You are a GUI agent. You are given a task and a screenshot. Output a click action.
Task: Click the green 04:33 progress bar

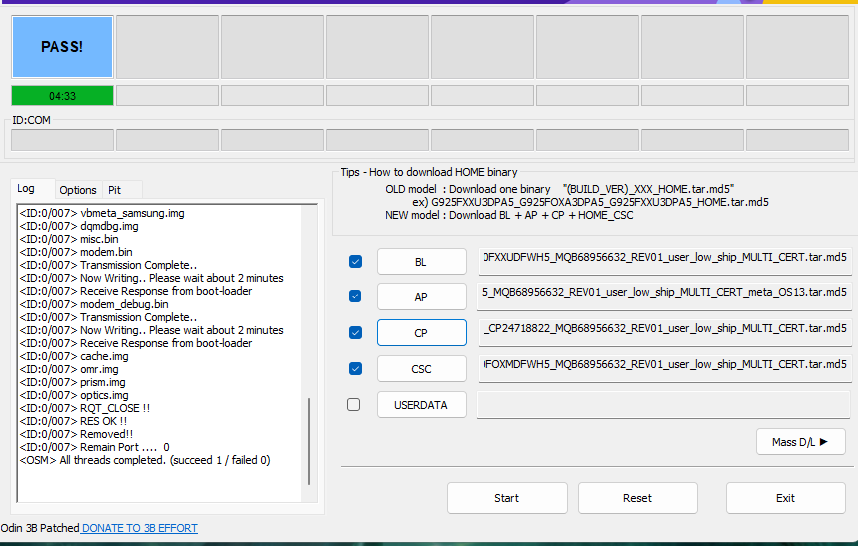coord(62,96)
